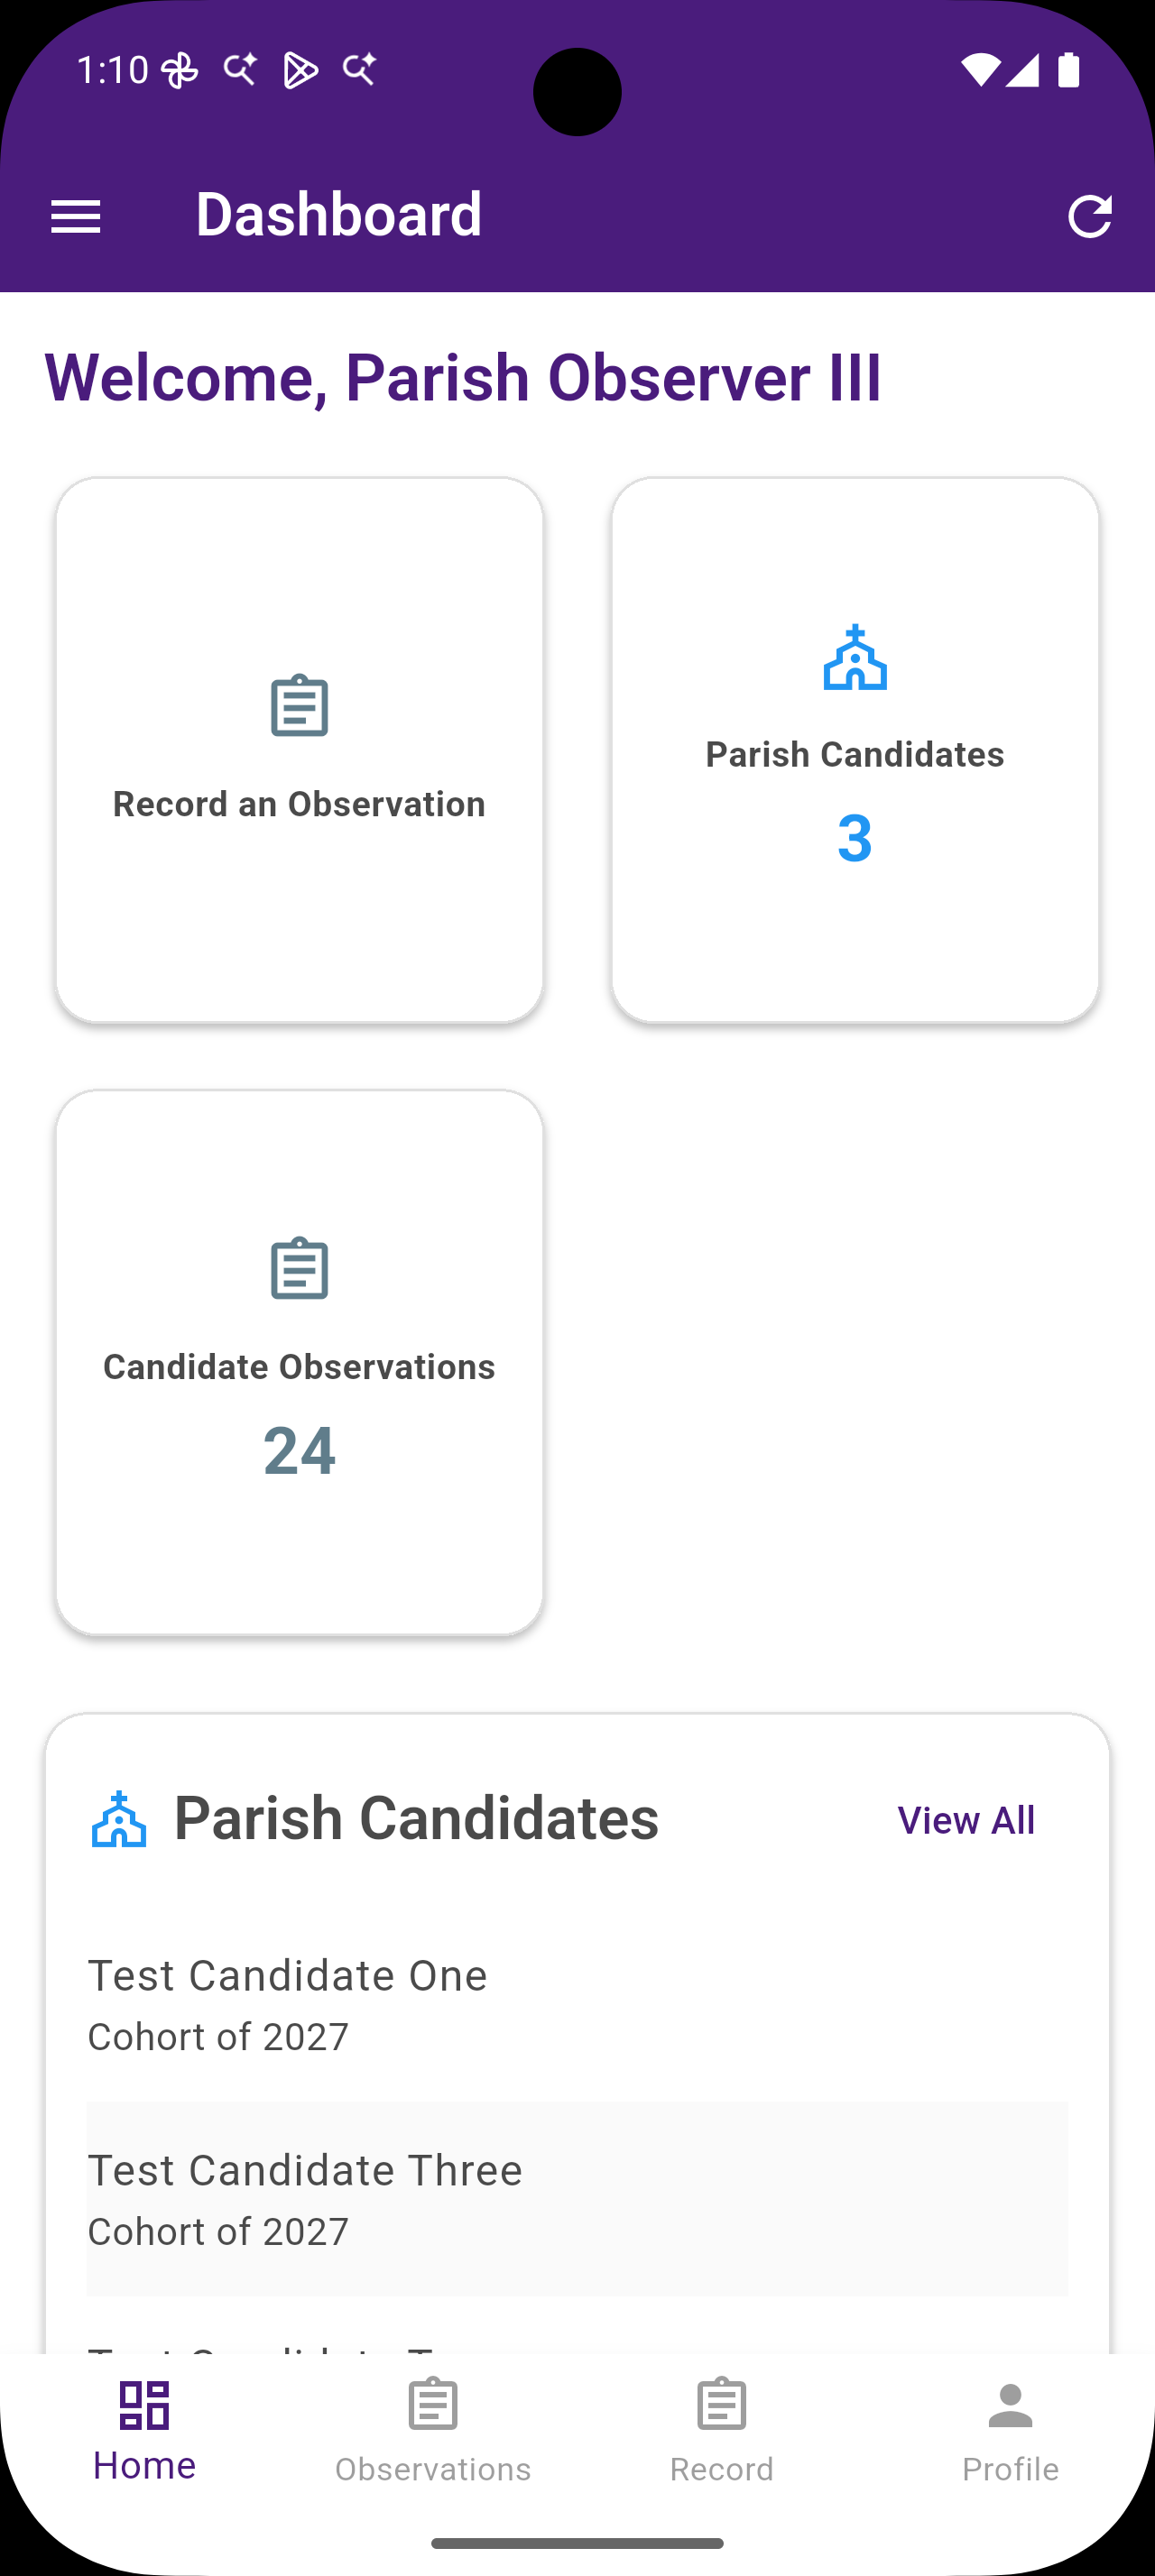Screen dimensions: 1155x2576
Task: Tap clipboard icon in Record an Observation card
Action: [x=299, y=706]
